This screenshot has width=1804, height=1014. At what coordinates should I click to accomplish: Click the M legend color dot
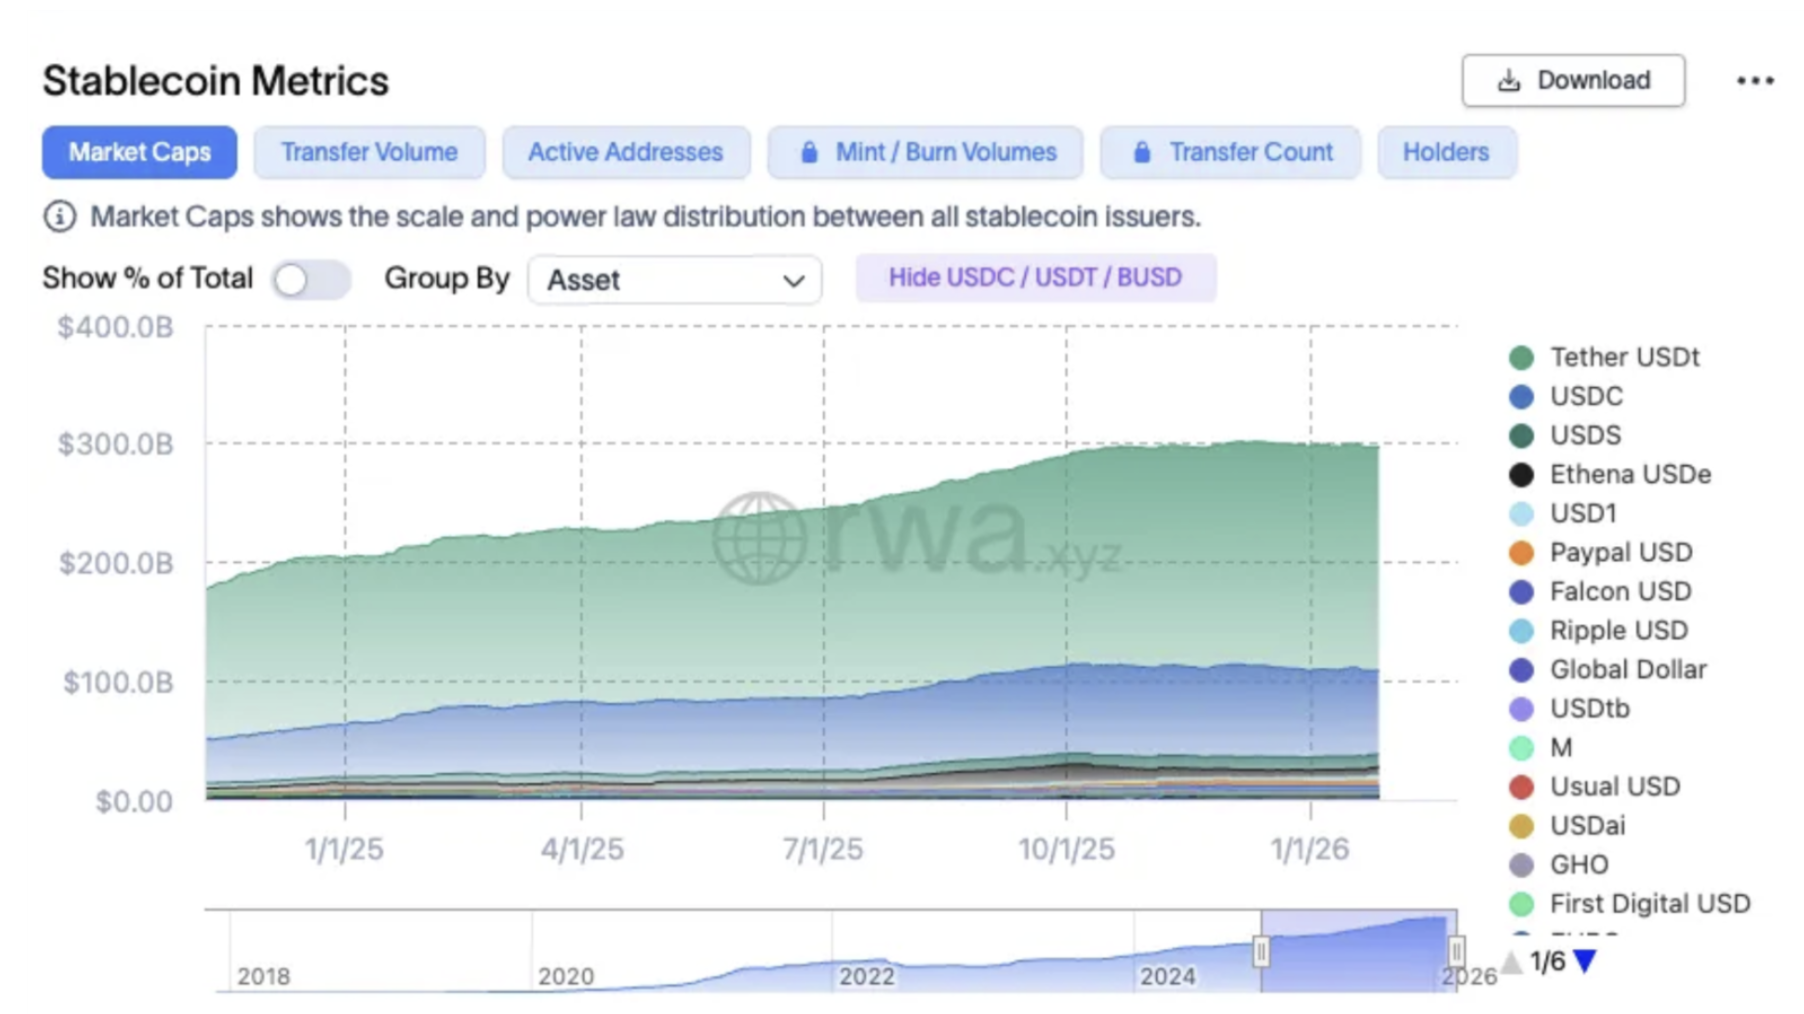click(1521, 747)
